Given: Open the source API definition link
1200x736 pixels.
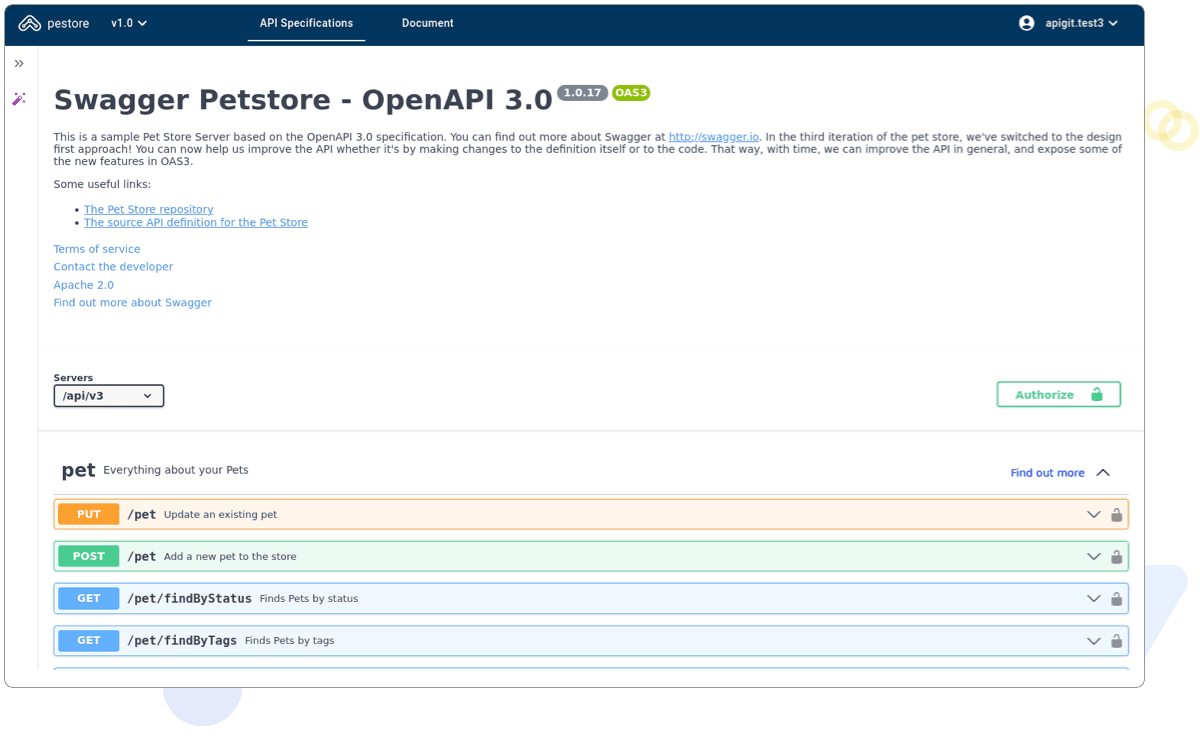Looking at the screenshot, I should pyautogui.click(x=196, y=223).
